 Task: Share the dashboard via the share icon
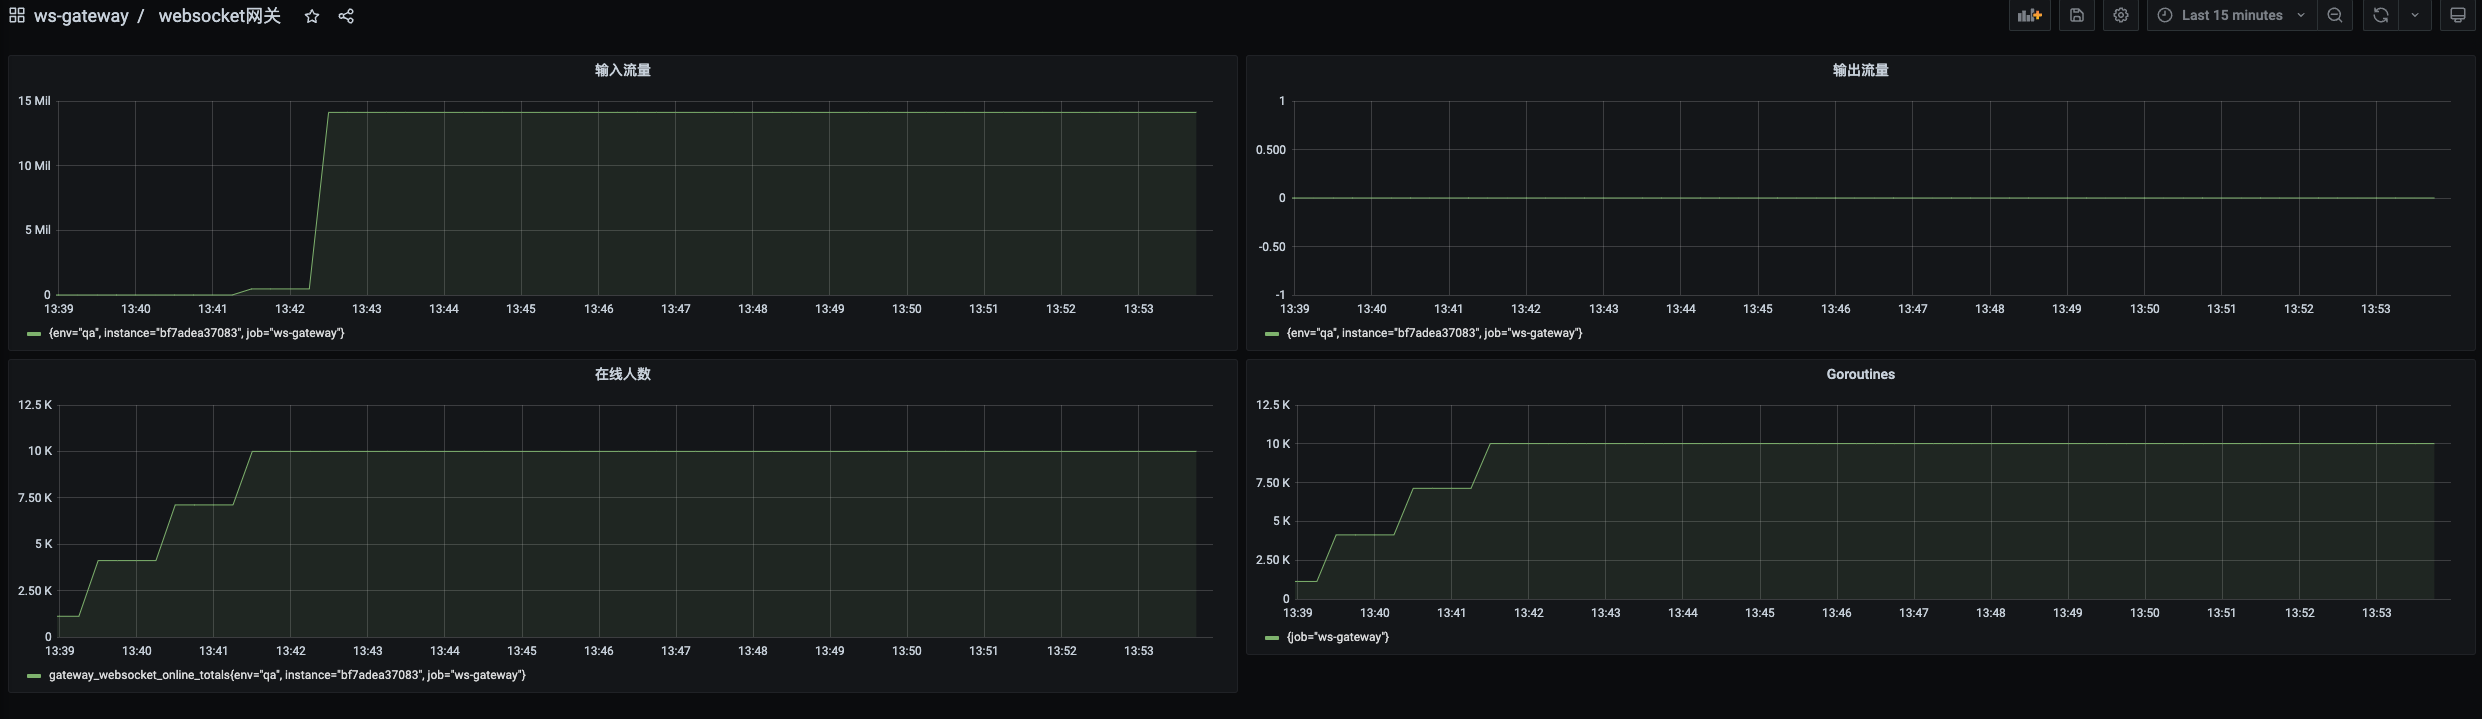point(346,16)
